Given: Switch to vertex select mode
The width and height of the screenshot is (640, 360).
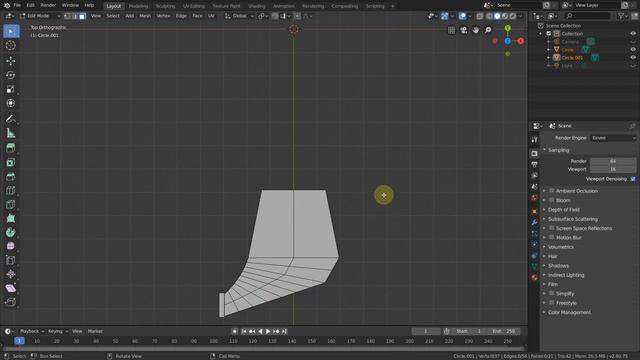Looking at the screenshot, I should click(x=67, y=16).
